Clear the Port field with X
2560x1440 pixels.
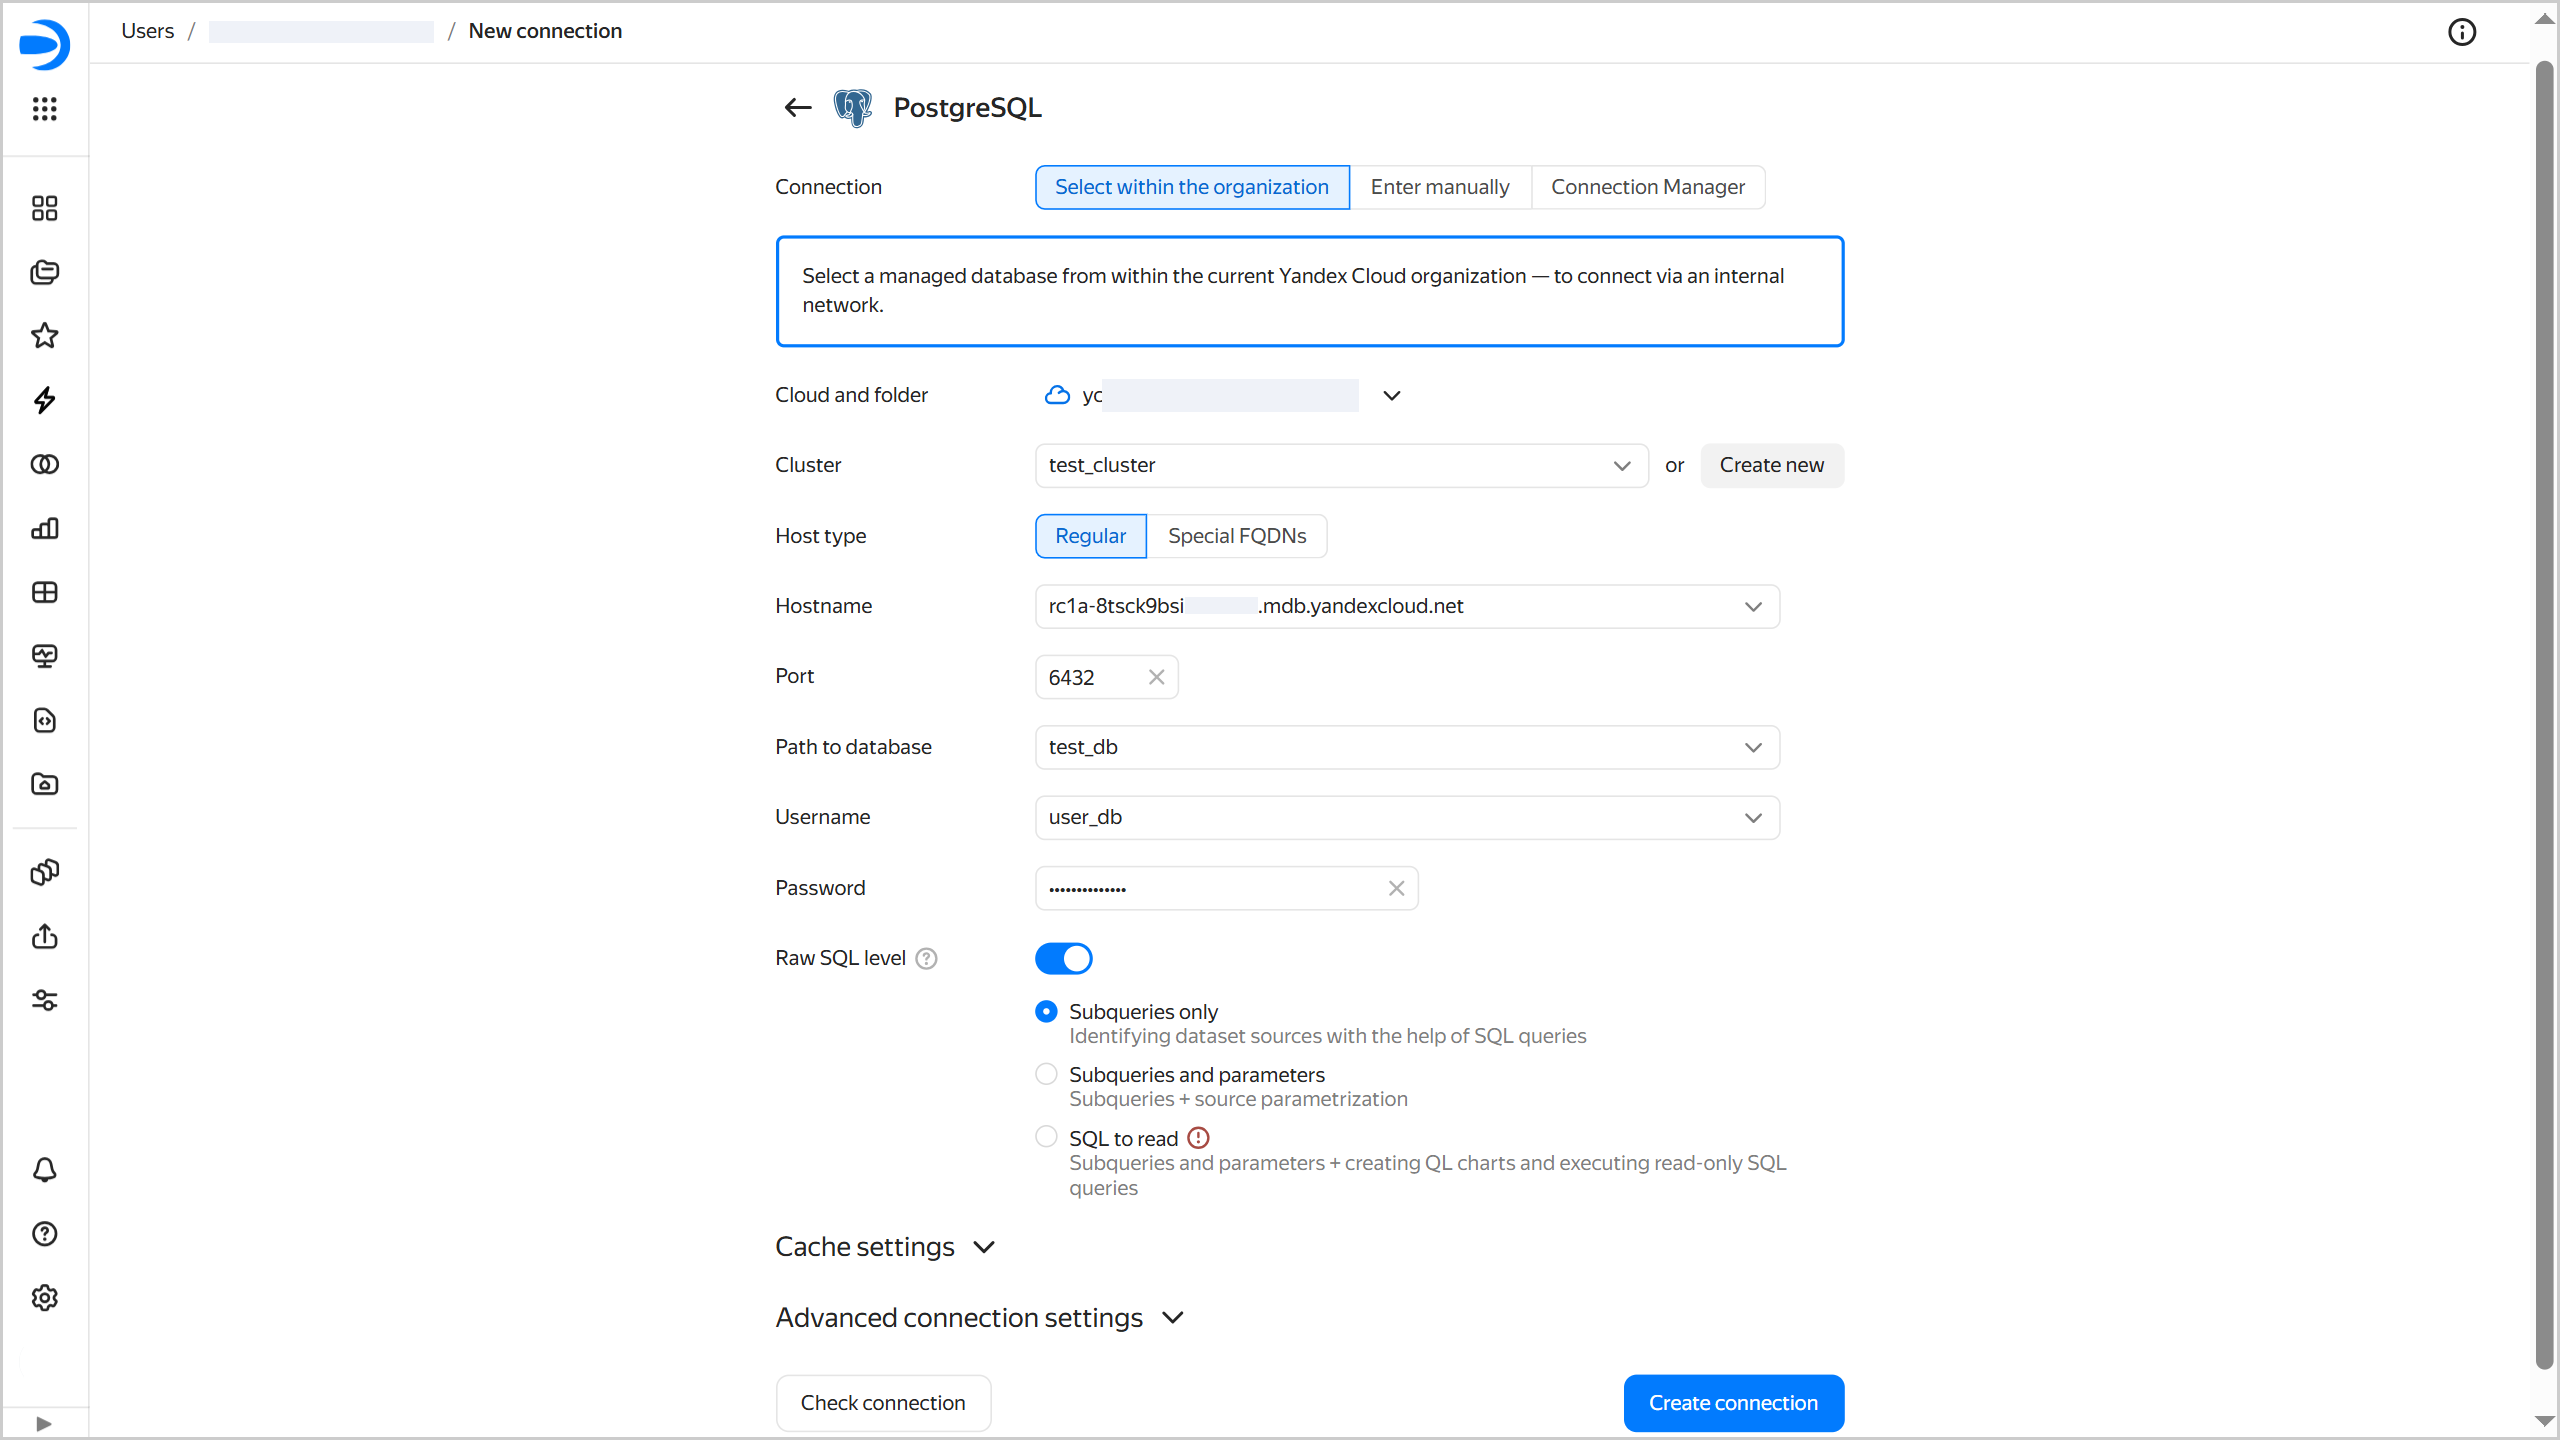click(x=1156, y=677)
